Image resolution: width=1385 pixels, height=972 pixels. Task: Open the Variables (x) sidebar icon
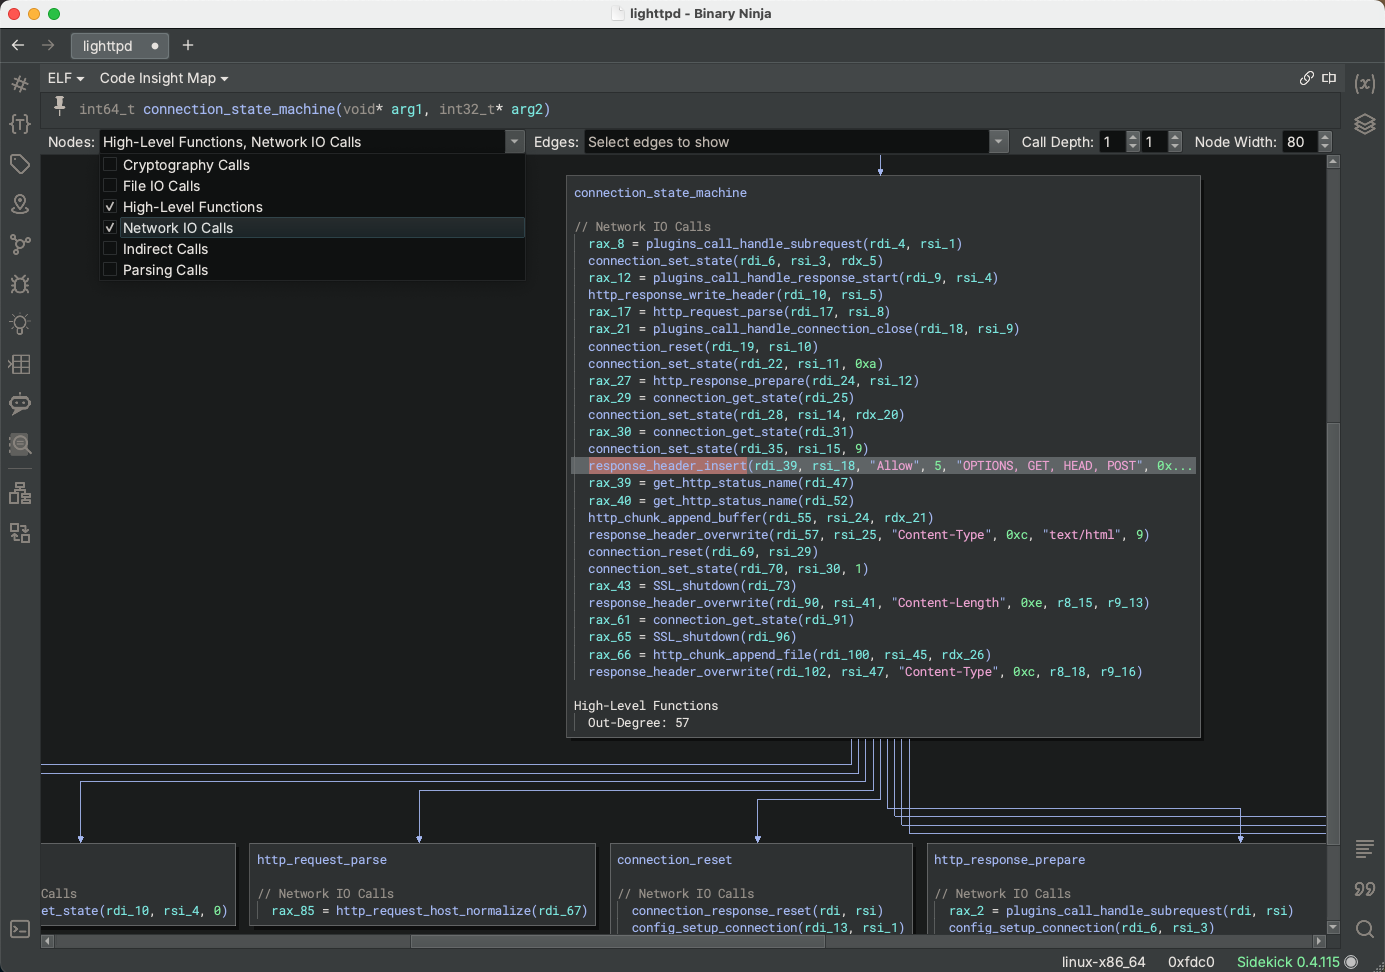1365,84
